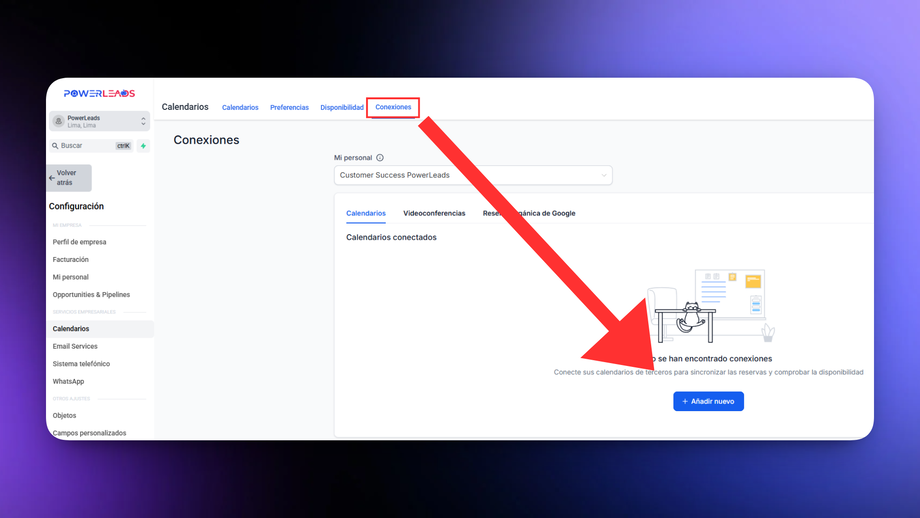Switch to the Disponibilidad tab
Screen dimensions: 920x518
(x=342, y=107)
